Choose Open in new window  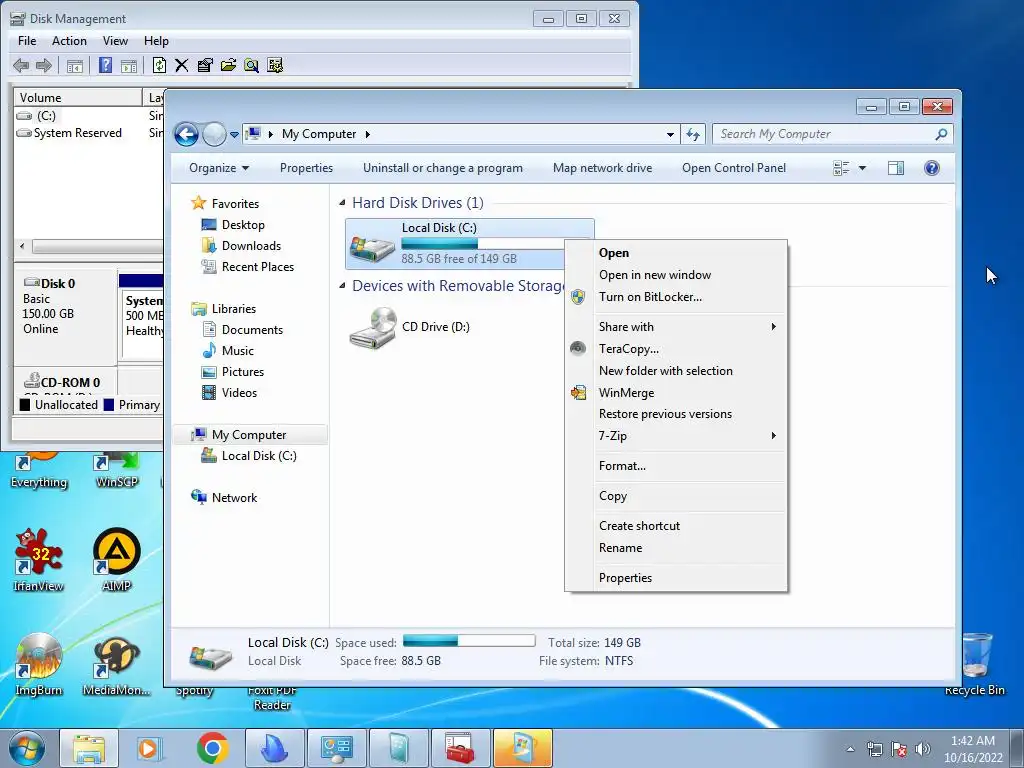[x=677, y=275]
